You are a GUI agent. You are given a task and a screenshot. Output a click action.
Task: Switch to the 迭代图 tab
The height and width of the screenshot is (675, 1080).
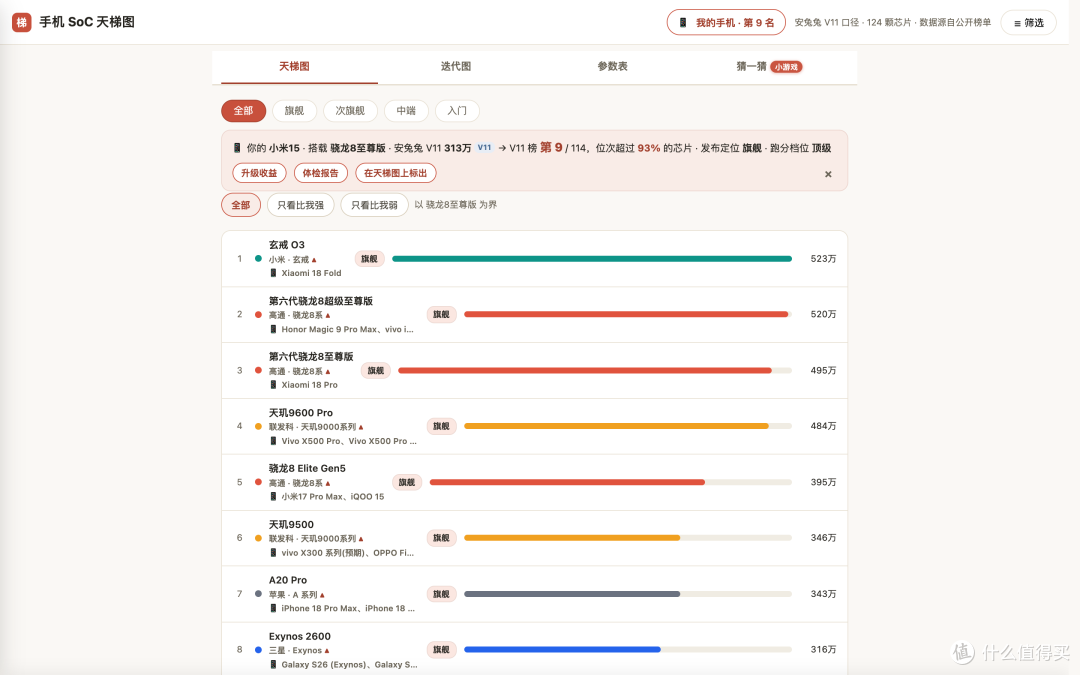(x=456, y=66)
